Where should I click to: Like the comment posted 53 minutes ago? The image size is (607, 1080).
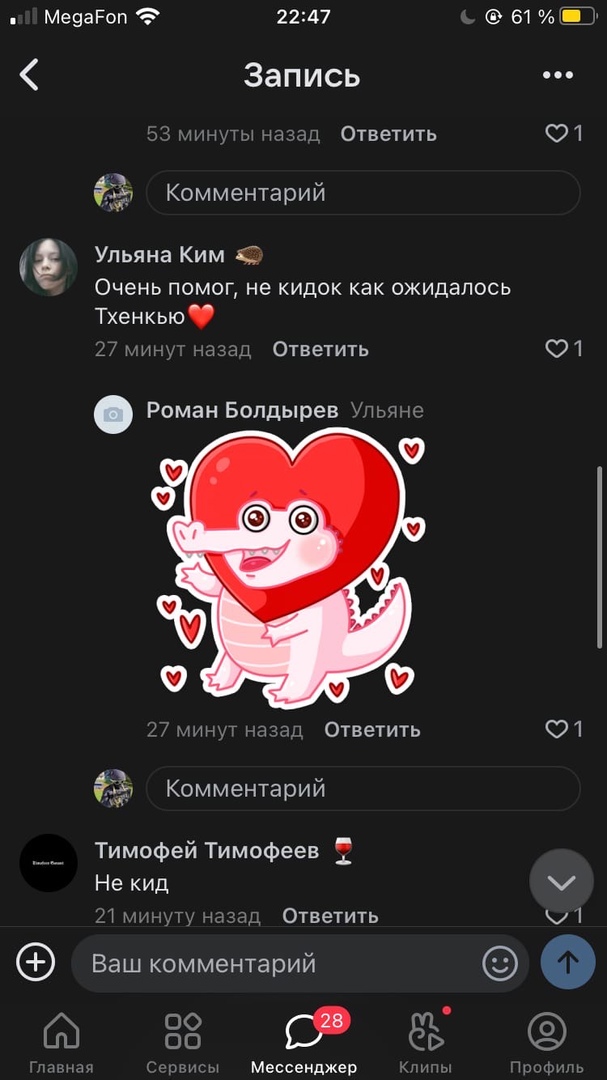pyautogui.click(x=564, y=134)
